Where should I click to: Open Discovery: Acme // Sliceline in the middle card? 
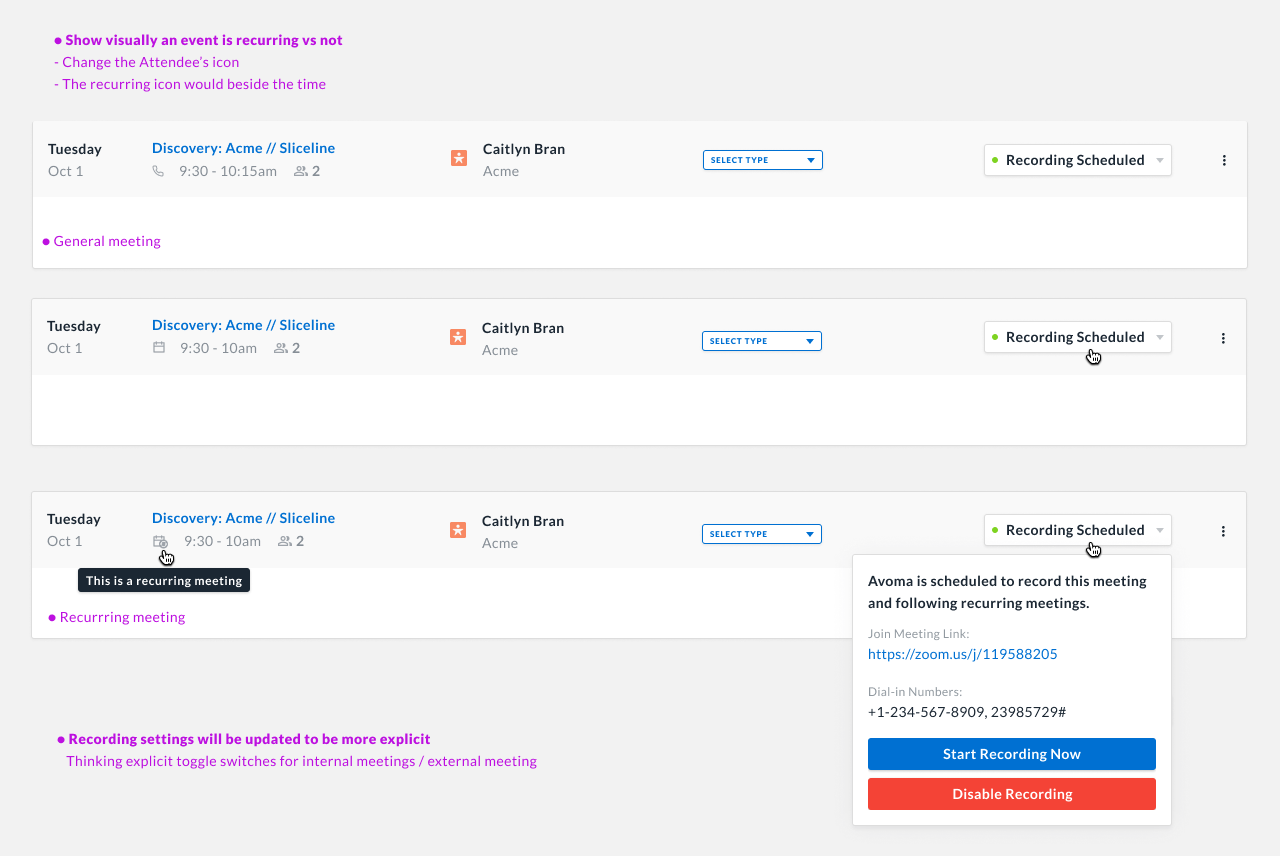[x=243, y=325]
